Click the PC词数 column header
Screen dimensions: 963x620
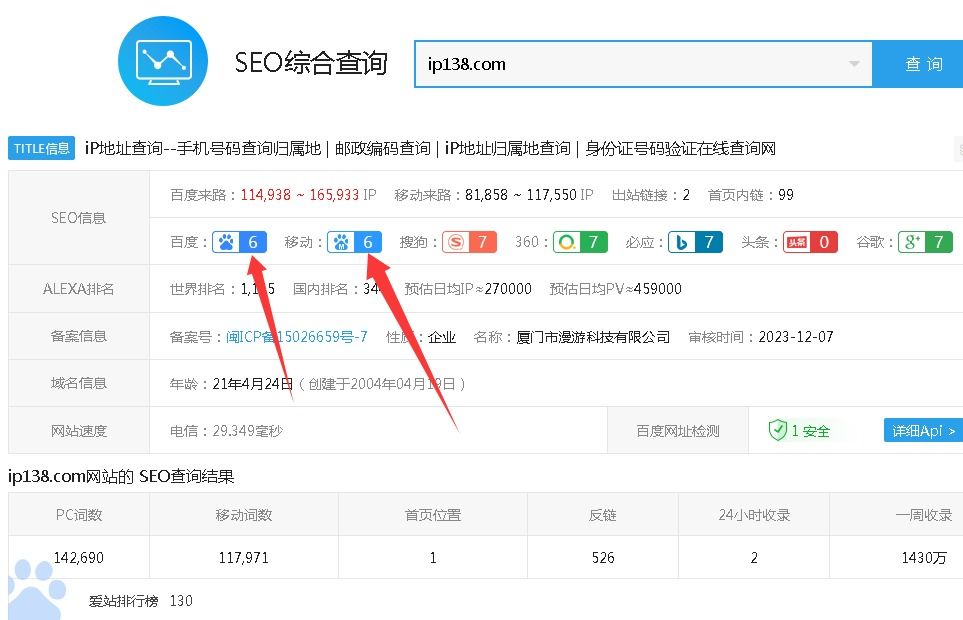tap(79, 515)
